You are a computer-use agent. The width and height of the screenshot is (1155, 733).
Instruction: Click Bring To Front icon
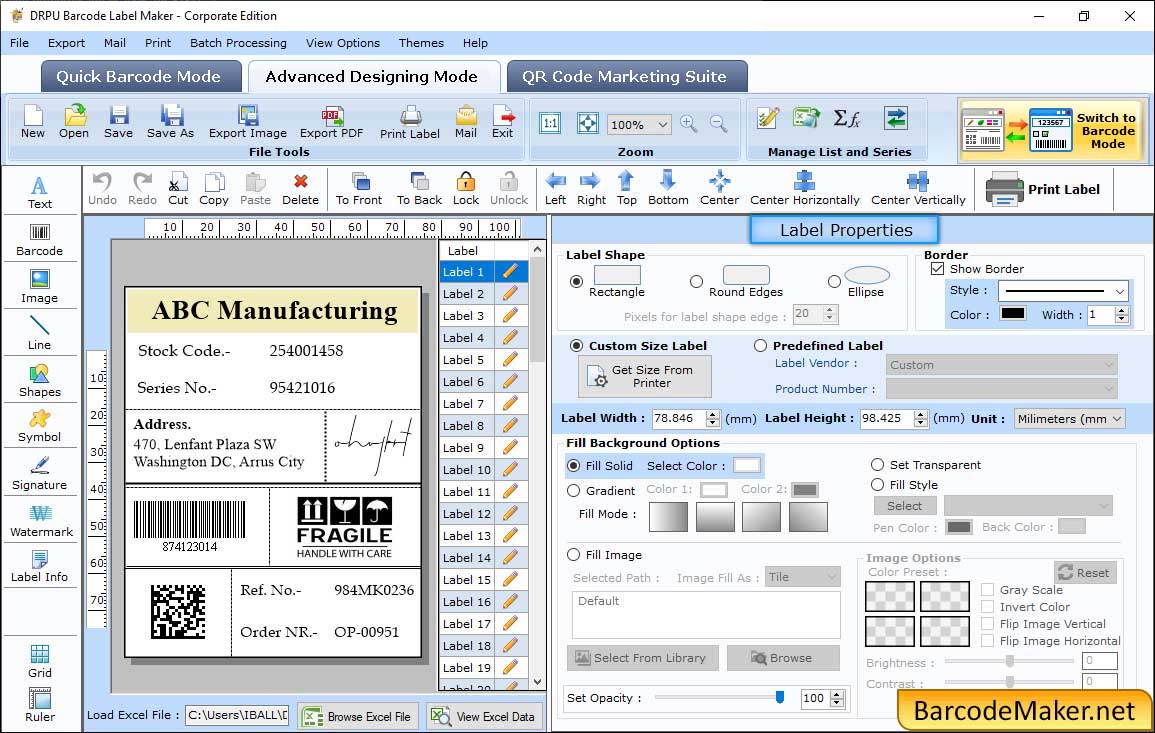click(359, 189)
